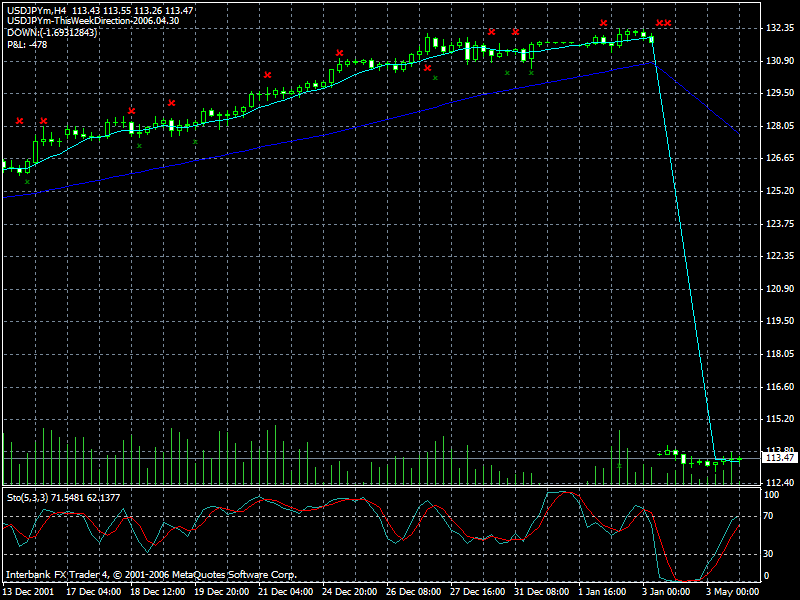Click the stochastic 70 level label
This screenshot has height=600, width=800.
pos(768,516)
